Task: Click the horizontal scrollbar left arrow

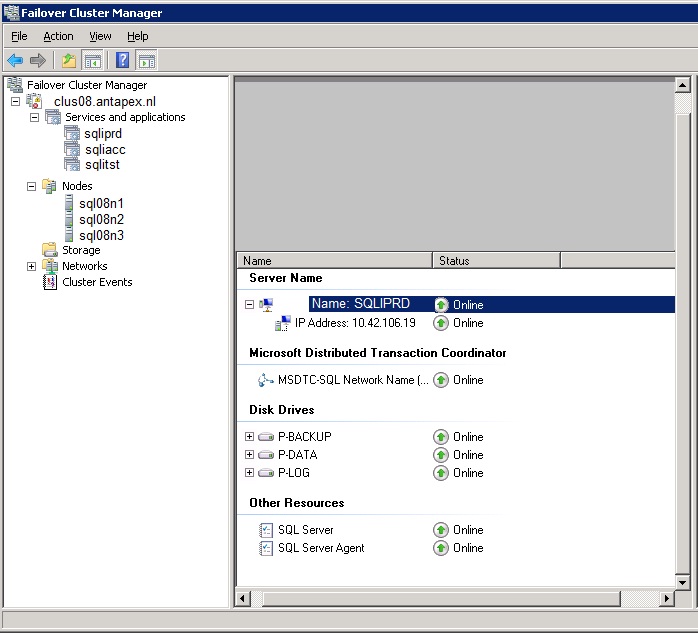Action: (242, 598)
